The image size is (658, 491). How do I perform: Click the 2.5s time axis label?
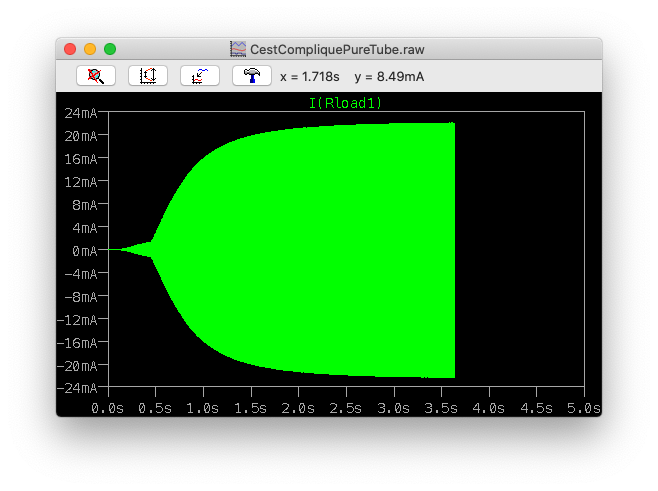coord(345,408)
